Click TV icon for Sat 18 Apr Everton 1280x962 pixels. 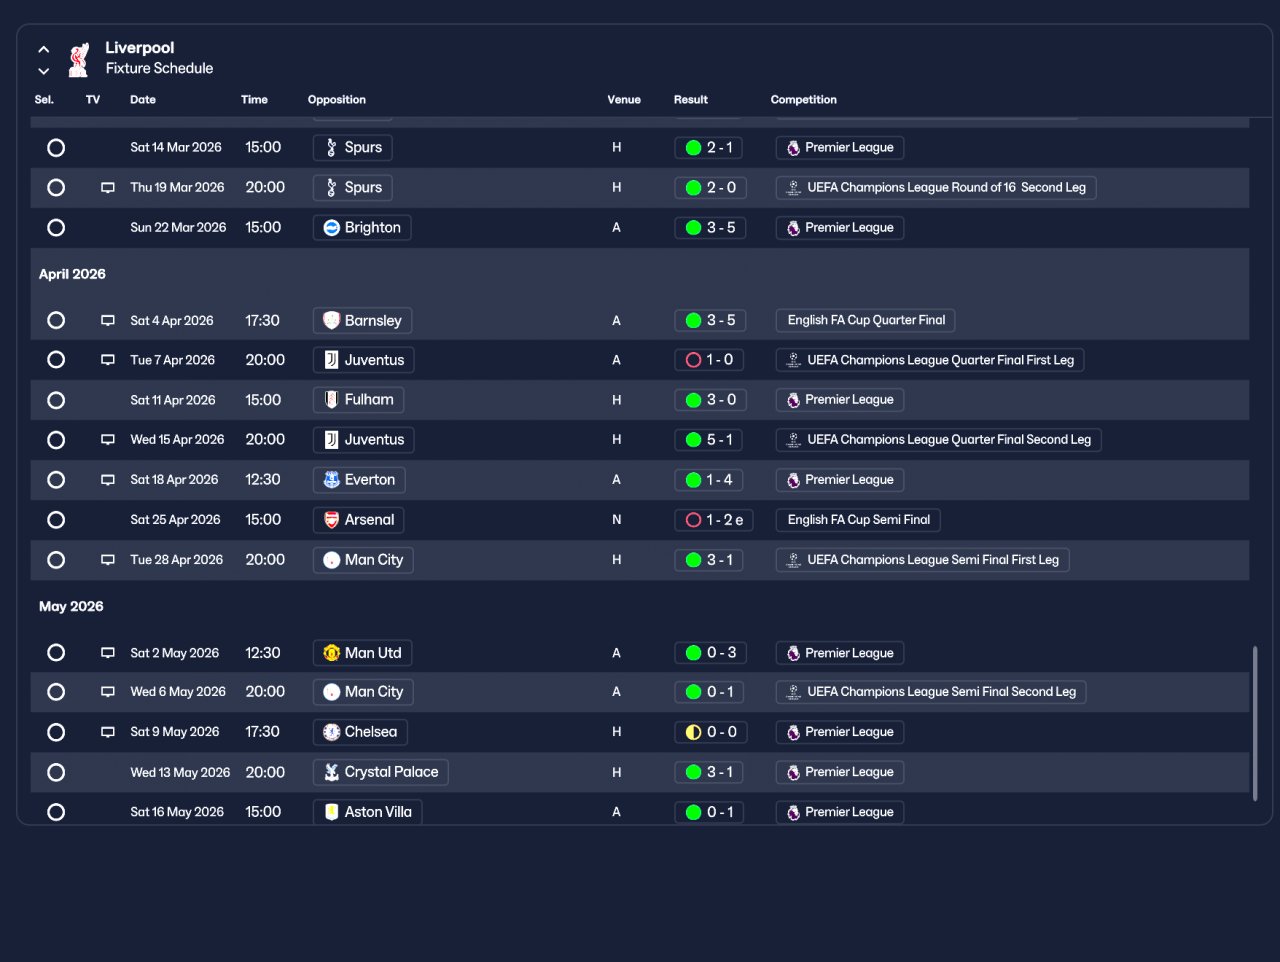[x=108, y=480]
